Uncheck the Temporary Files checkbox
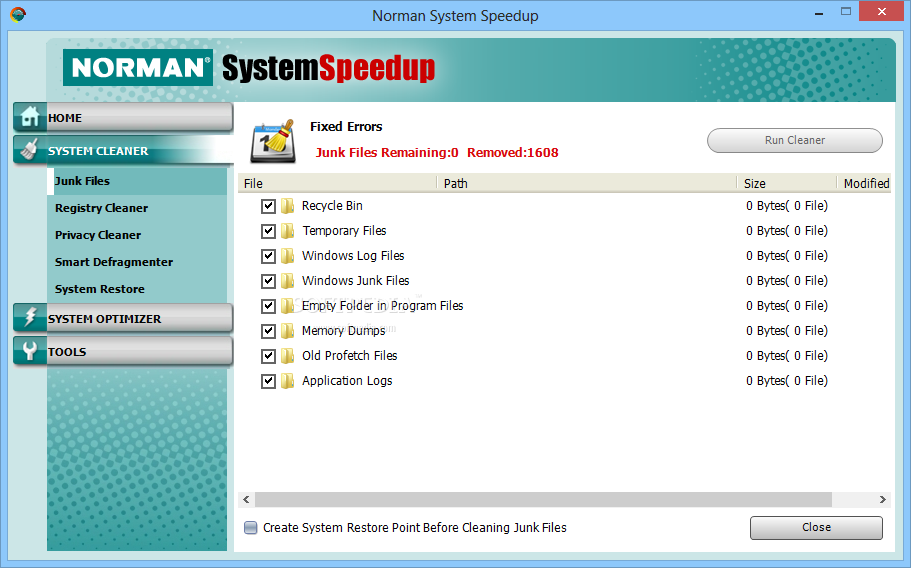 click(x=268, y=231)
